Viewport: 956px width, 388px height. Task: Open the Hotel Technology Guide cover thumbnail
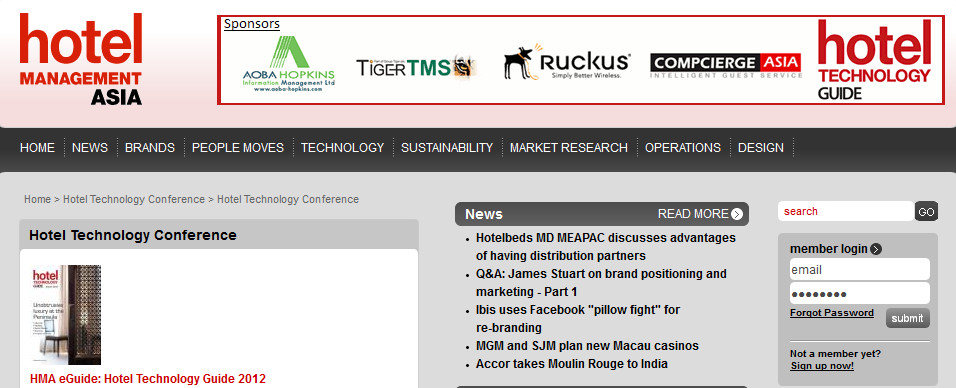66,315
